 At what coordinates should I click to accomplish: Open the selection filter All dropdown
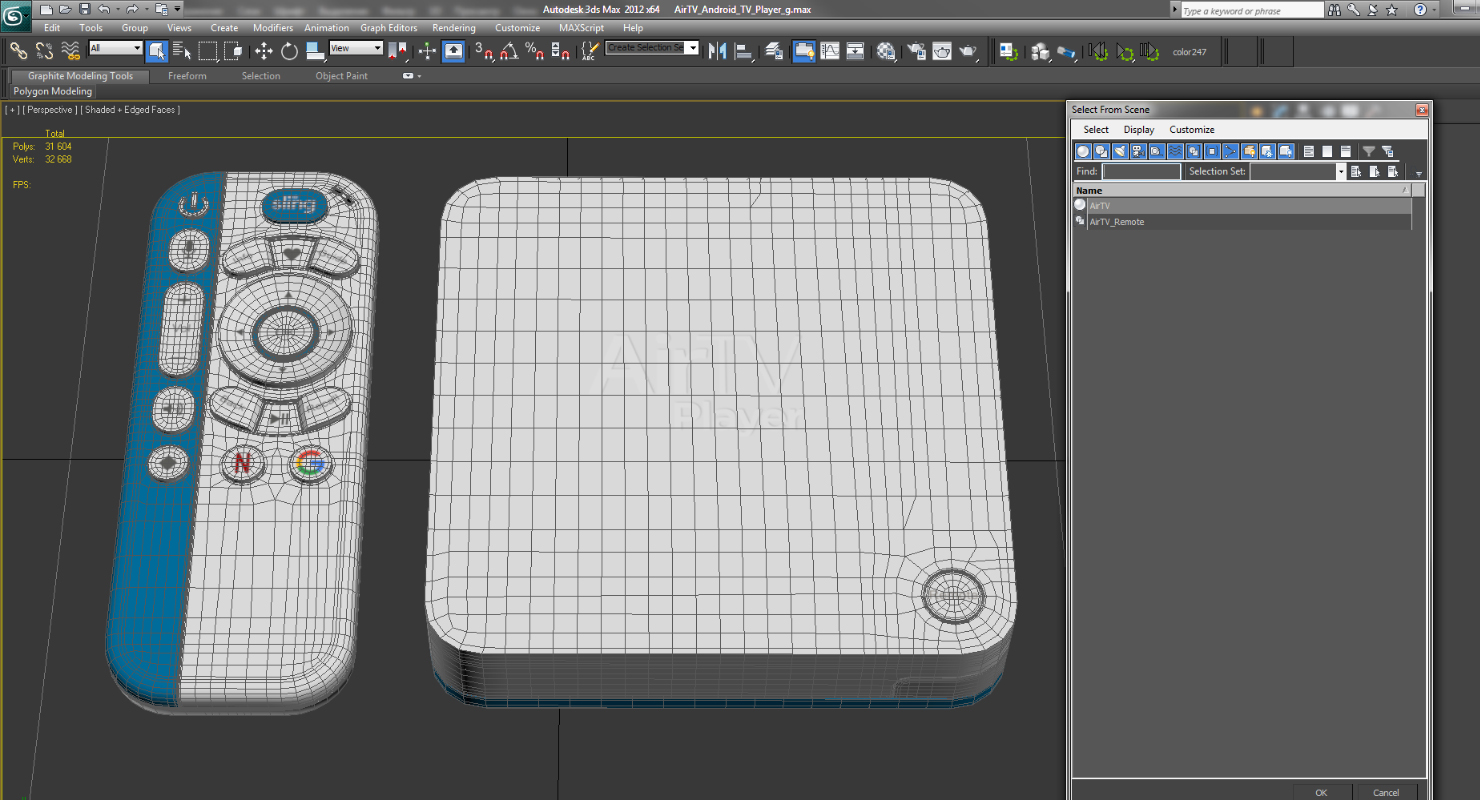[116, 48]
